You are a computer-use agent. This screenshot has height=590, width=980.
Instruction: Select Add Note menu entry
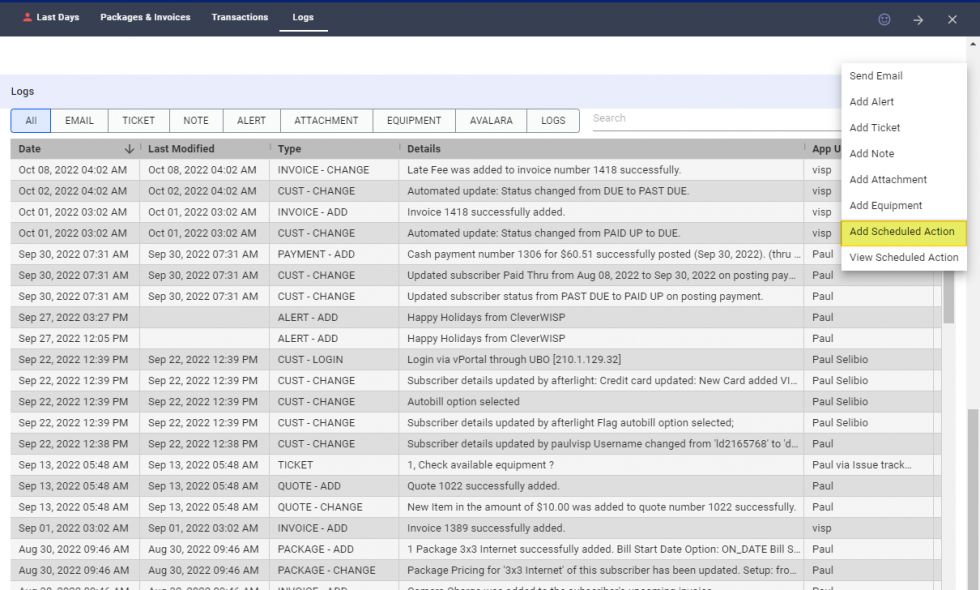(x=872, y=153)
